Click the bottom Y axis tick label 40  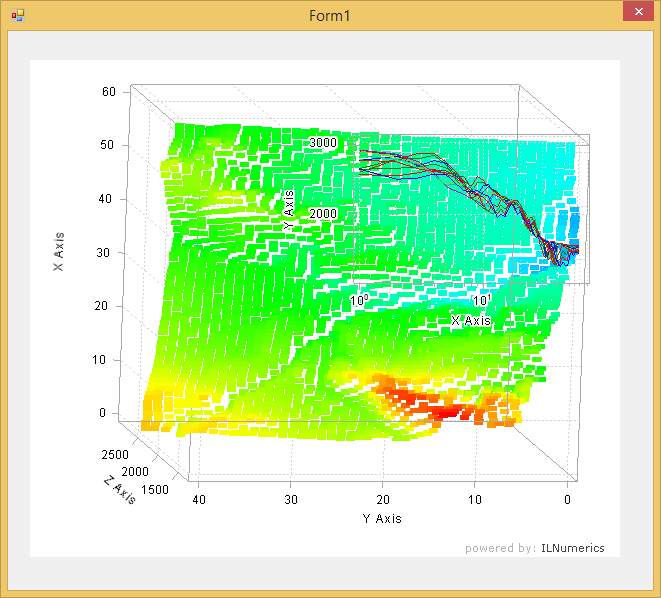coord(199,500)
